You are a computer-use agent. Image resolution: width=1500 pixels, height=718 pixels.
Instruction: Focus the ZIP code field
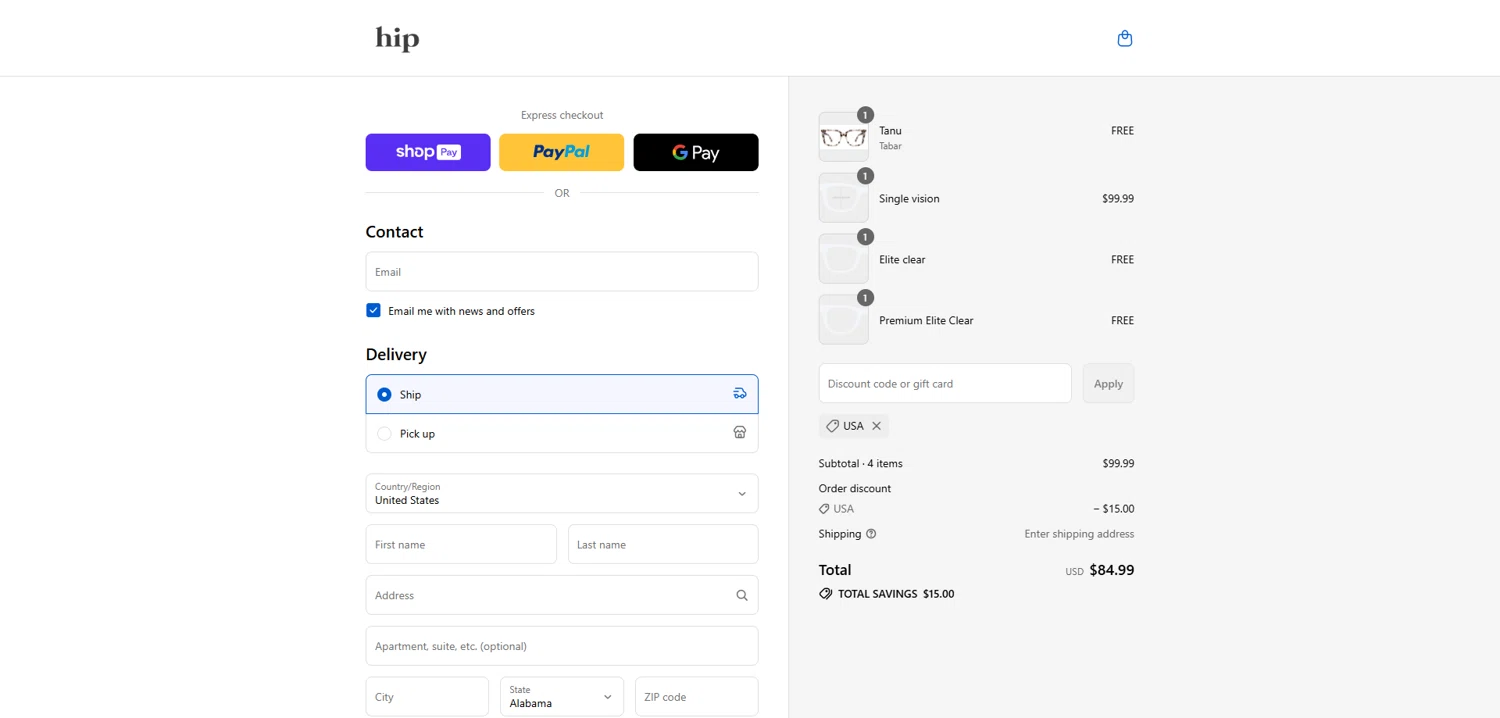697,697
